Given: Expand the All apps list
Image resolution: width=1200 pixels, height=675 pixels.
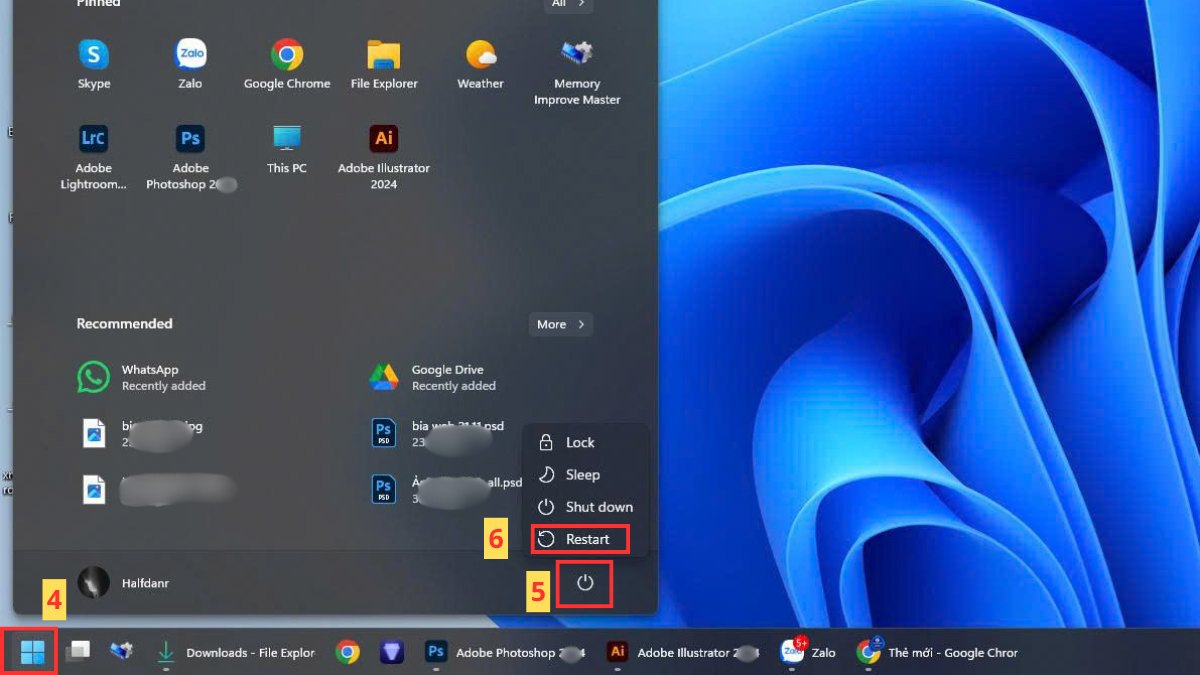Looking at the screenshot, I should point(567,4).
